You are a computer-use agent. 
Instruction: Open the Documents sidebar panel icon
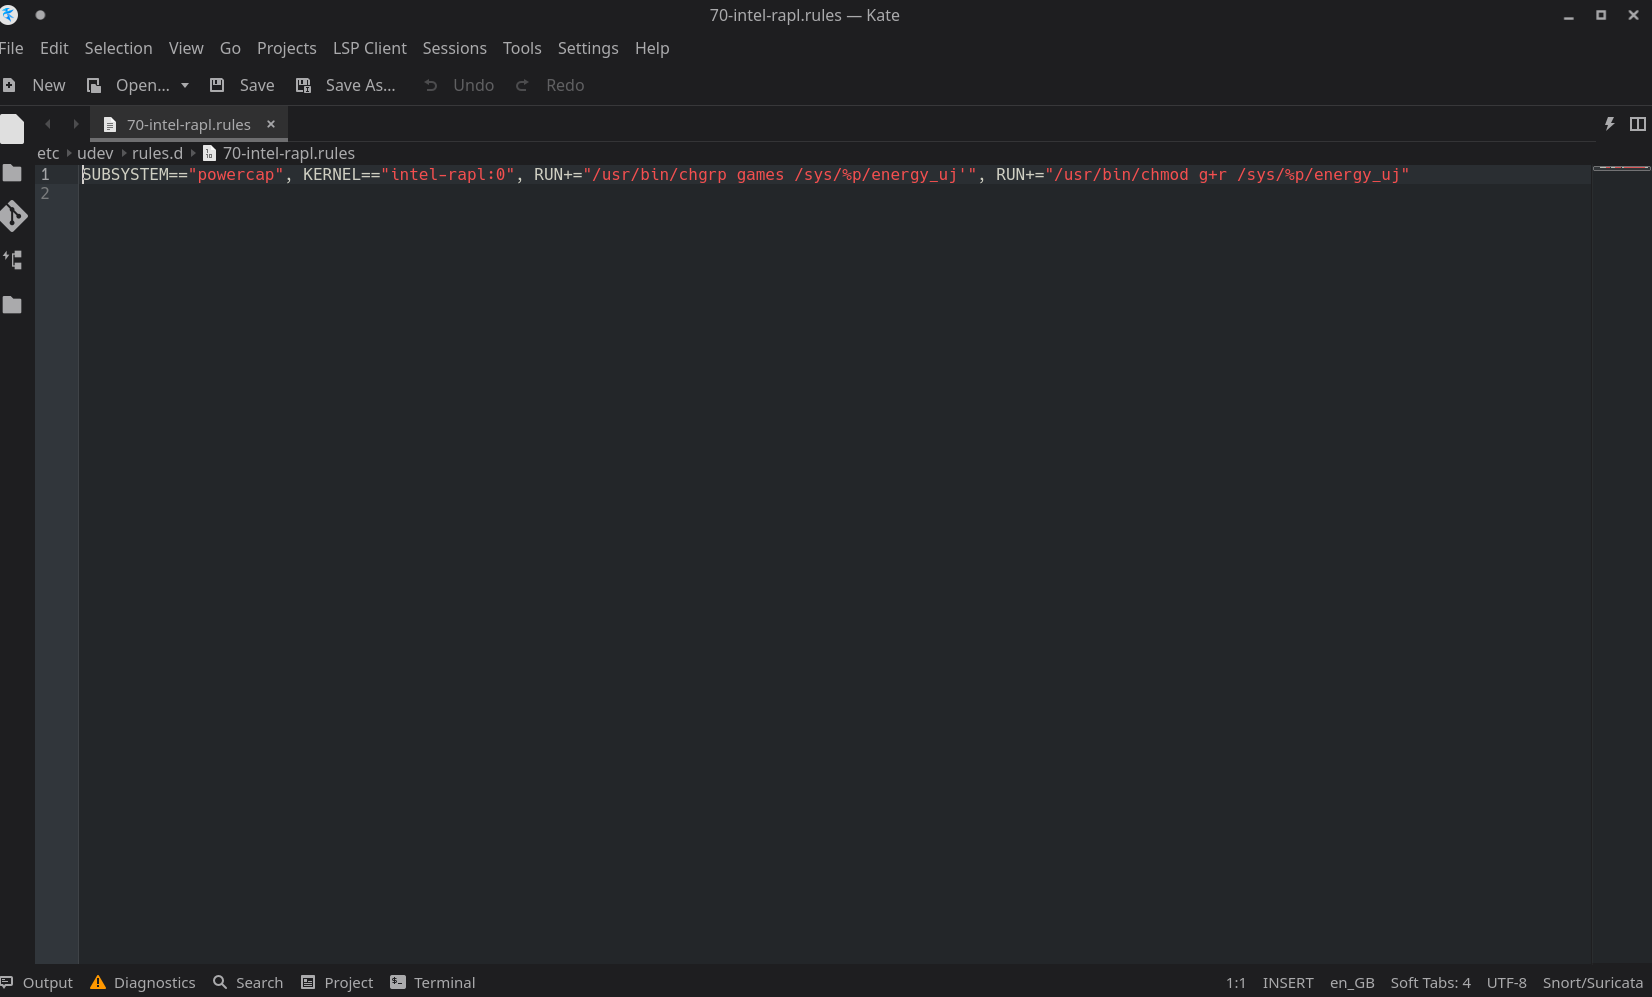tap(12, 129)
